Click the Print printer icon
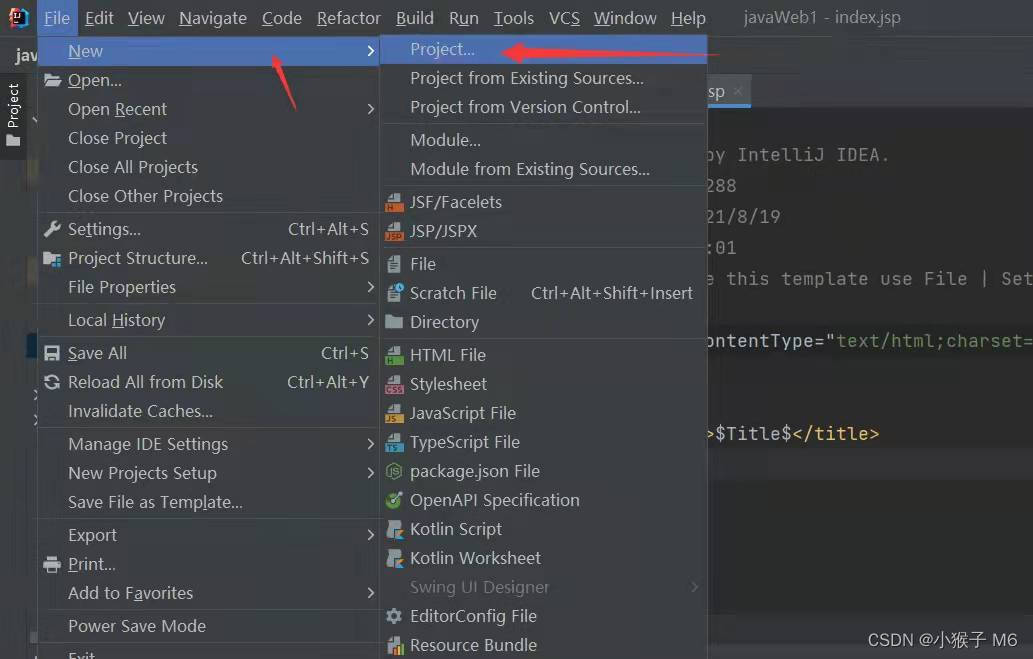 pyautogui.click(x=52, y=565)
